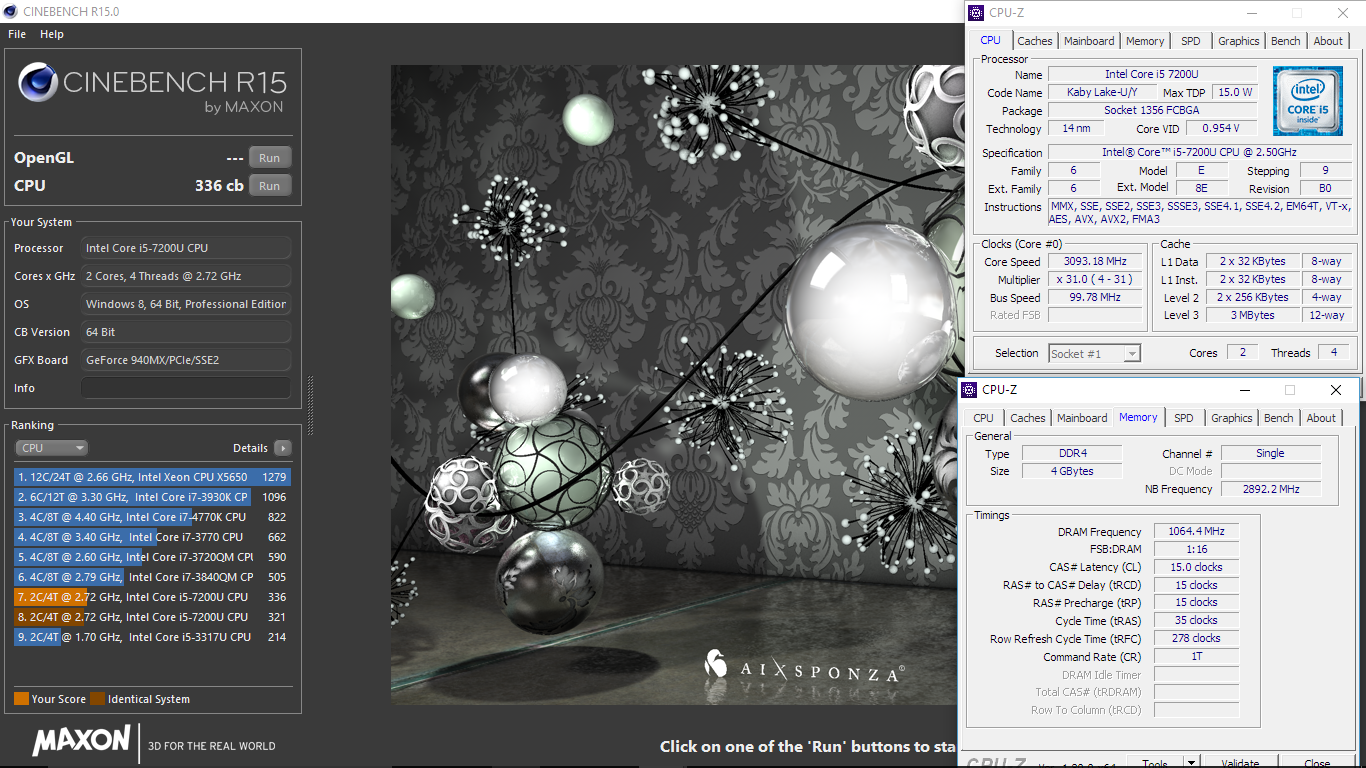
Task: Click the Core VID value 0.954 V
Action: [x=1221, y=128]
